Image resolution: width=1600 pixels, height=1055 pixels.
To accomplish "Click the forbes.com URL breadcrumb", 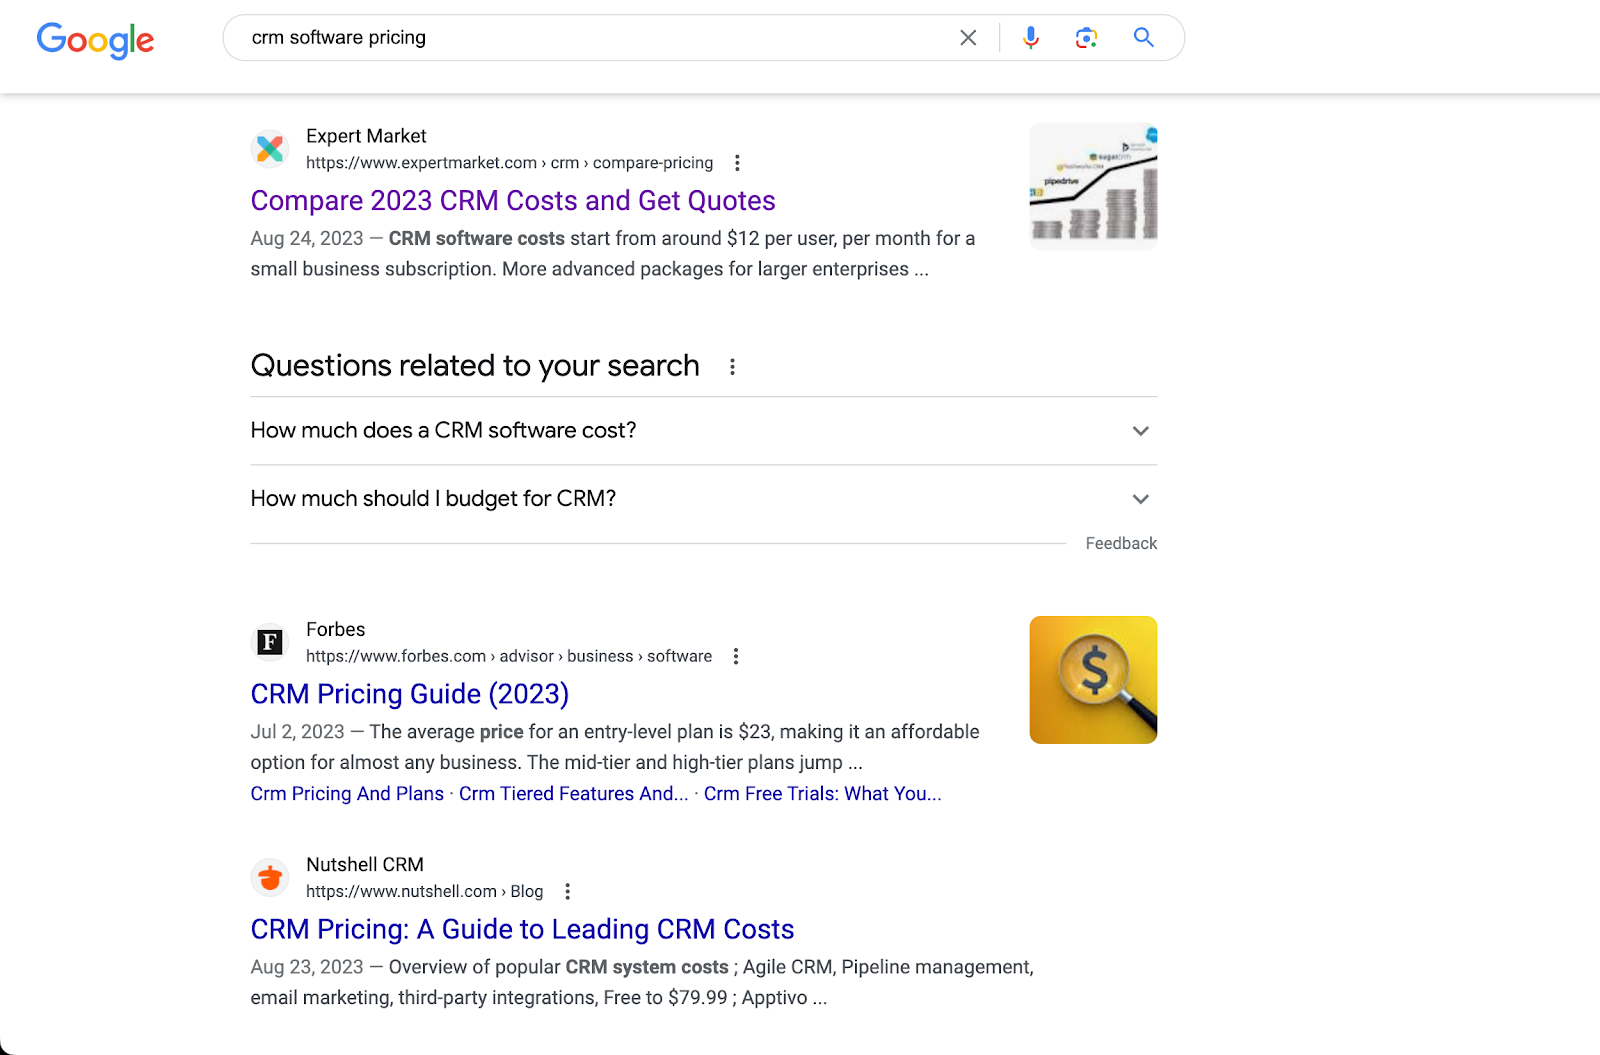I will coord(509,656).
